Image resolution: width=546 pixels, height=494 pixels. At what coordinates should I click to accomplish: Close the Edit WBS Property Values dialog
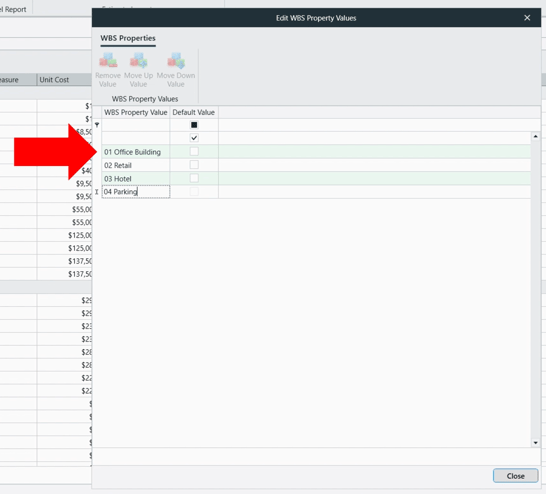coord(527,18)
